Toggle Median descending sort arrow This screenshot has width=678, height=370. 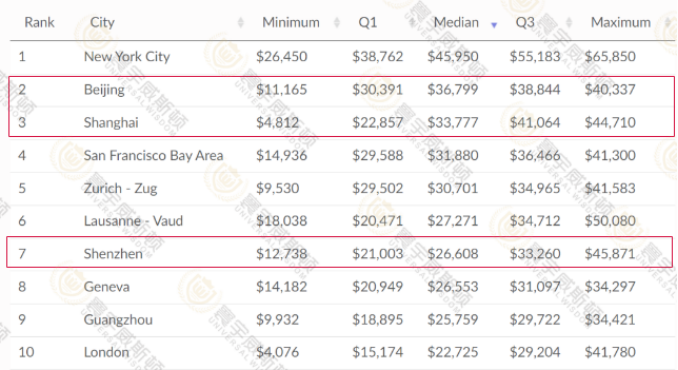pos(494,25)
